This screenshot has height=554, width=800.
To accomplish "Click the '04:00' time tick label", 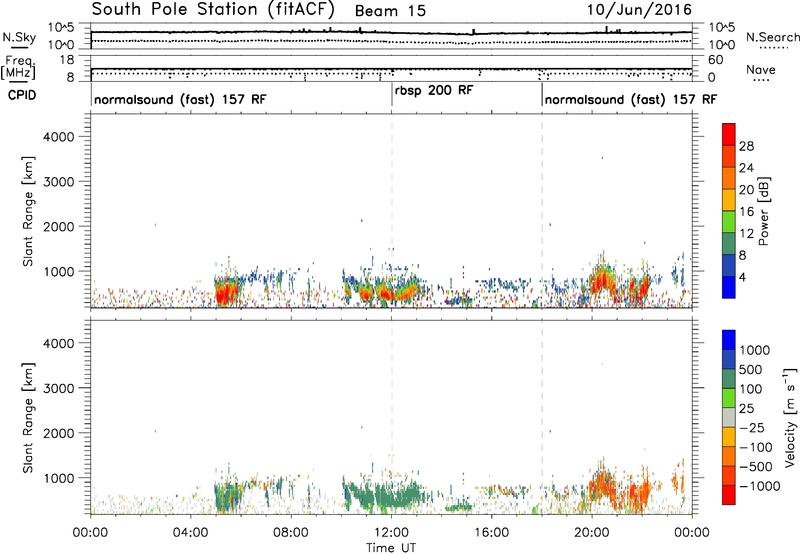I will [190, 533].
